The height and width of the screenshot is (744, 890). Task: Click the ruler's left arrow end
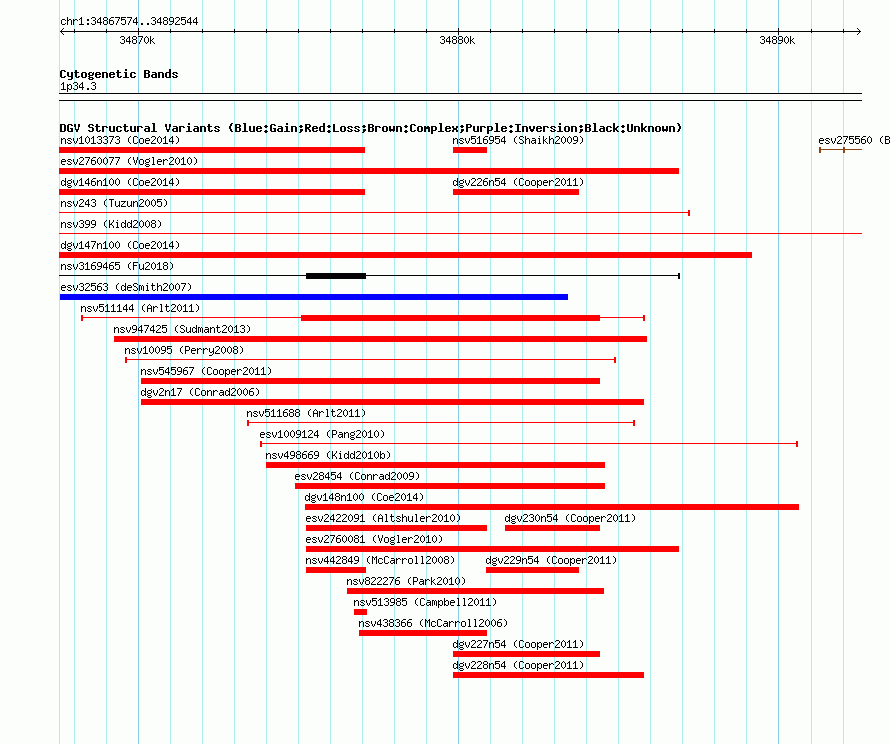[62, 31]
